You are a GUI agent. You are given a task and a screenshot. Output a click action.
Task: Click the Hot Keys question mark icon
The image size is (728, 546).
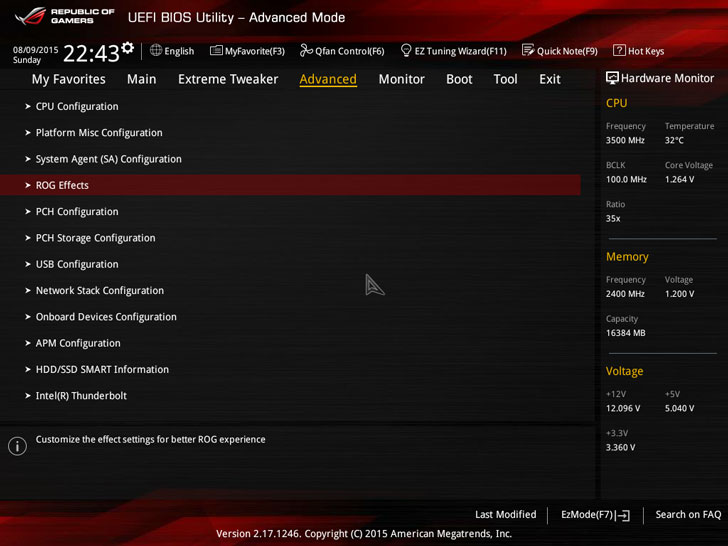click(619, 50)
